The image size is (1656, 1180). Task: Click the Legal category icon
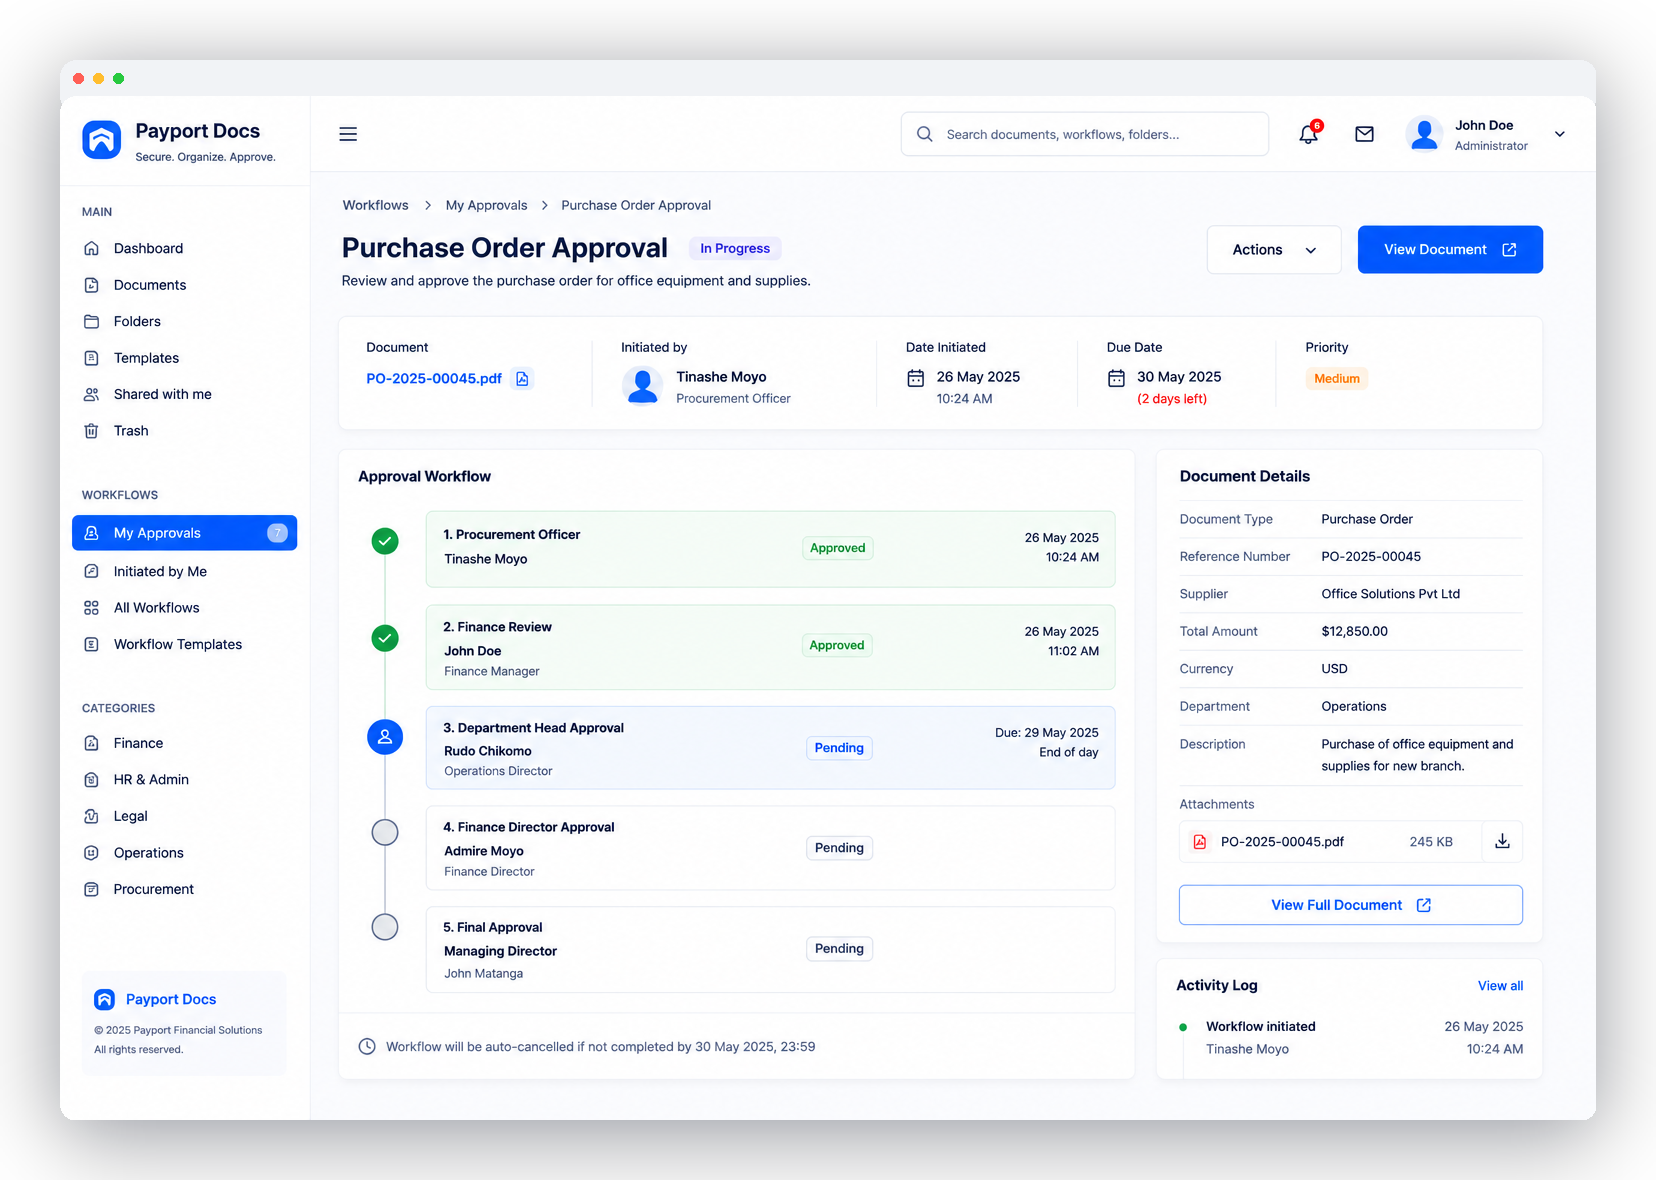(x=91, y=816)
